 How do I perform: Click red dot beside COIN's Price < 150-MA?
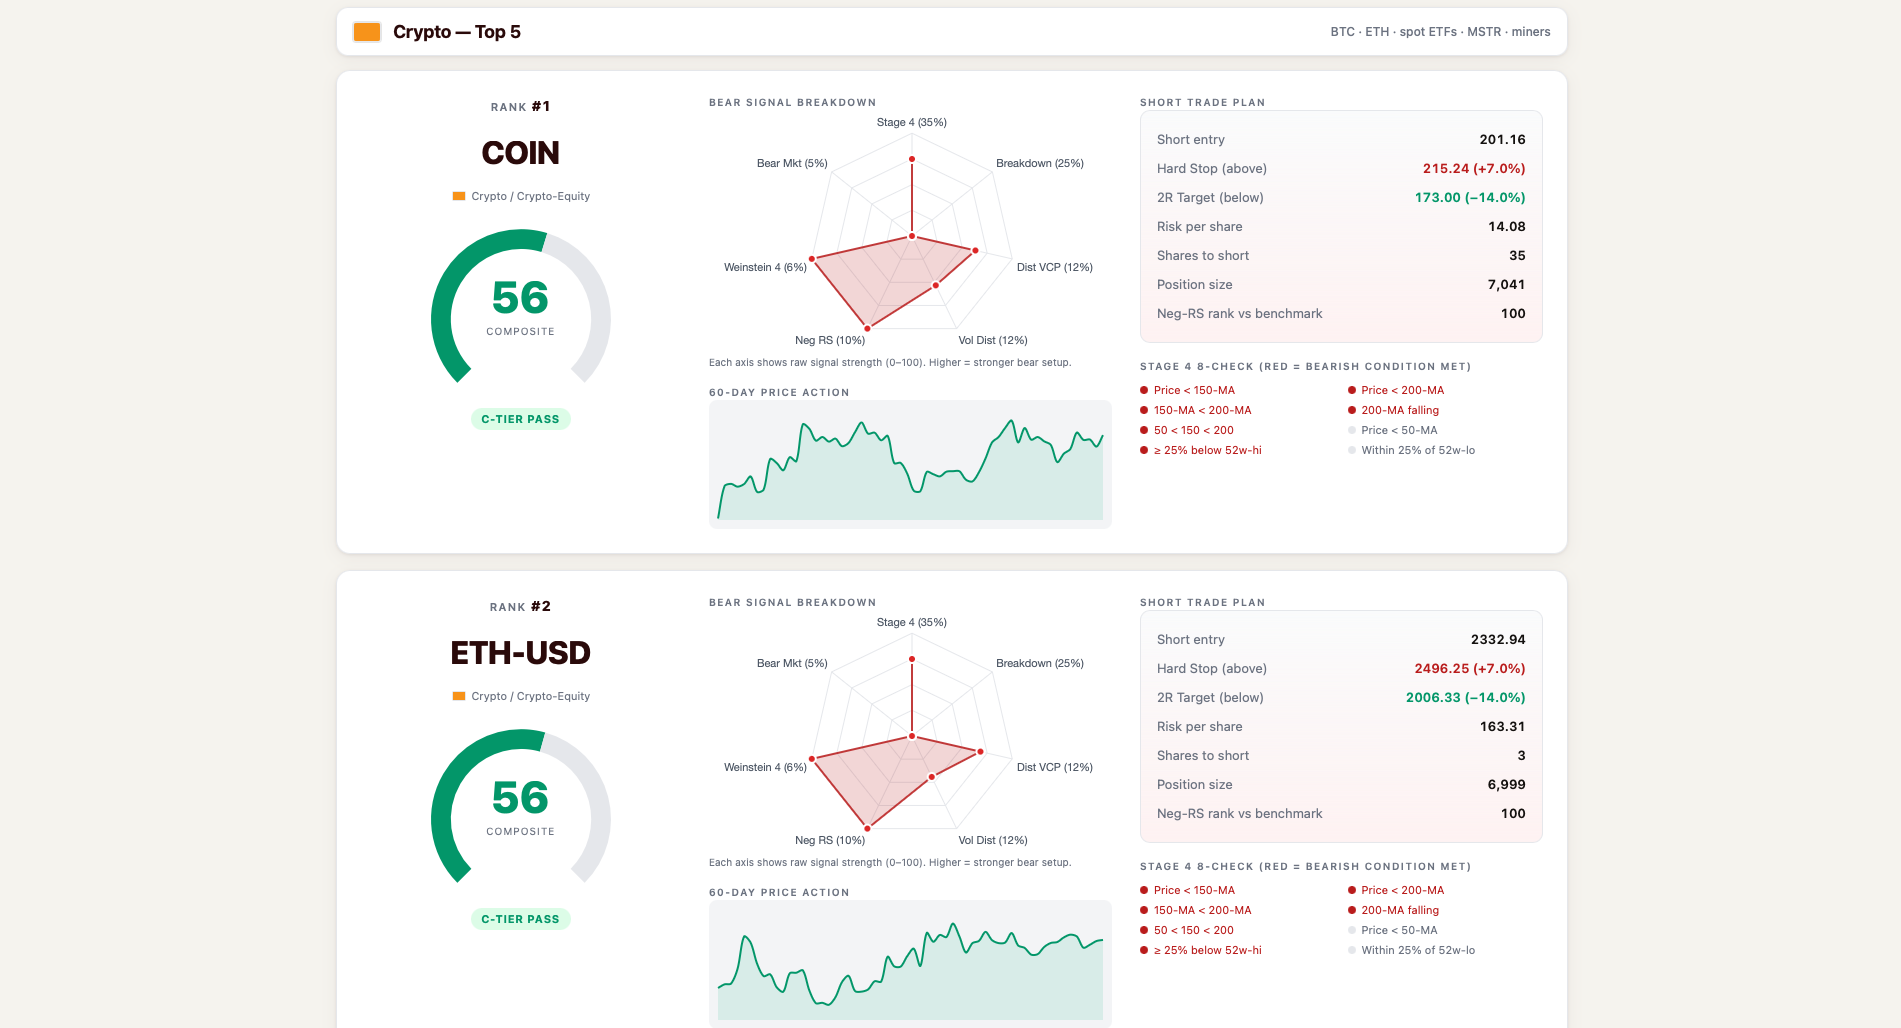[1144, 391]
